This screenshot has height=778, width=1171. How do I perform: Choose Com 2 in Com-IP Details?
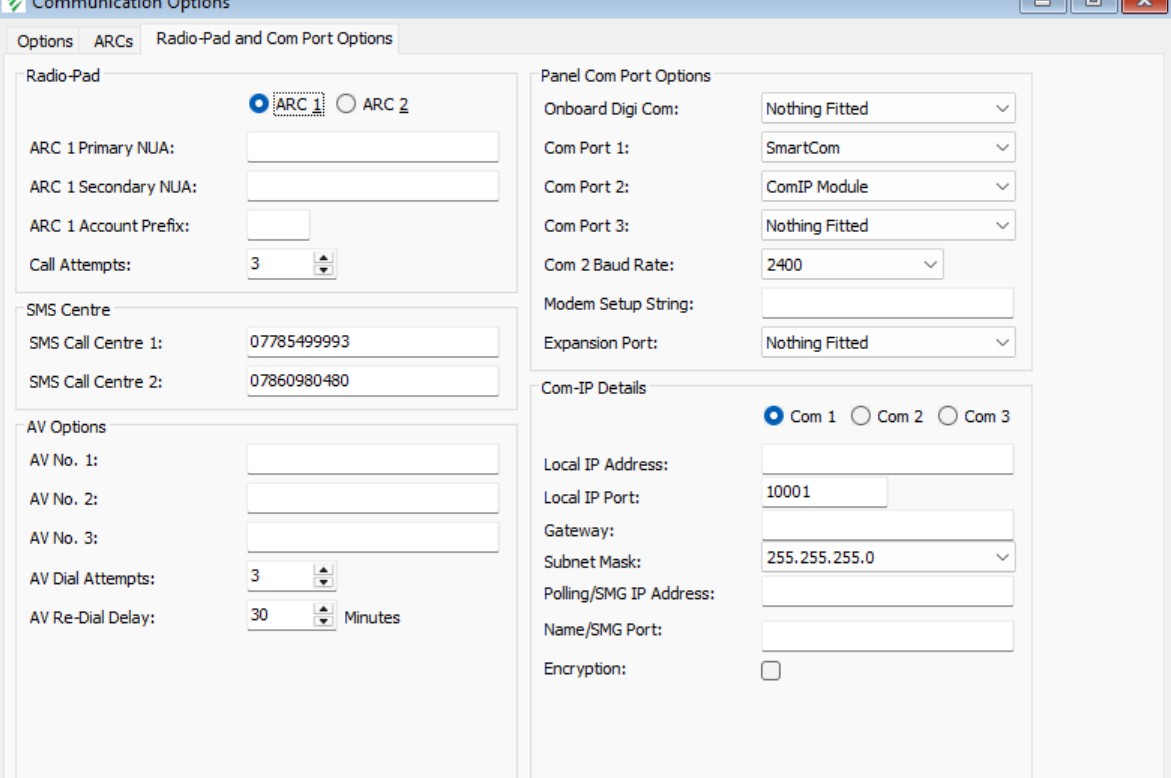pyautogui.click(x=860, y=417)
